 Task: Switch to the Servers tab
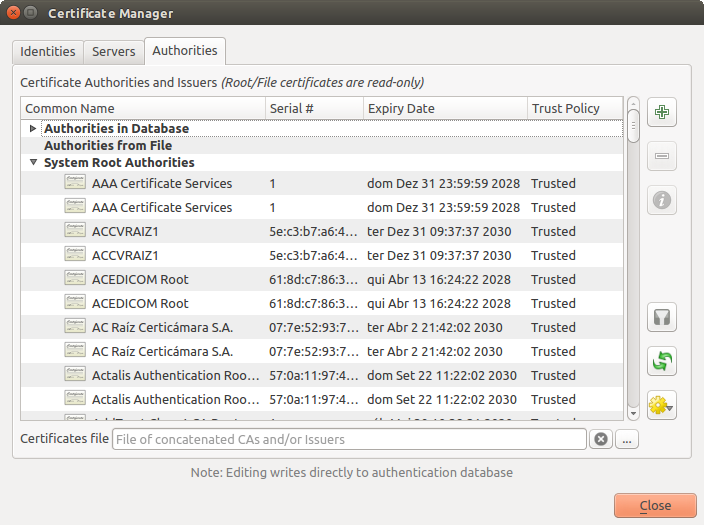[x=113, y=52]
